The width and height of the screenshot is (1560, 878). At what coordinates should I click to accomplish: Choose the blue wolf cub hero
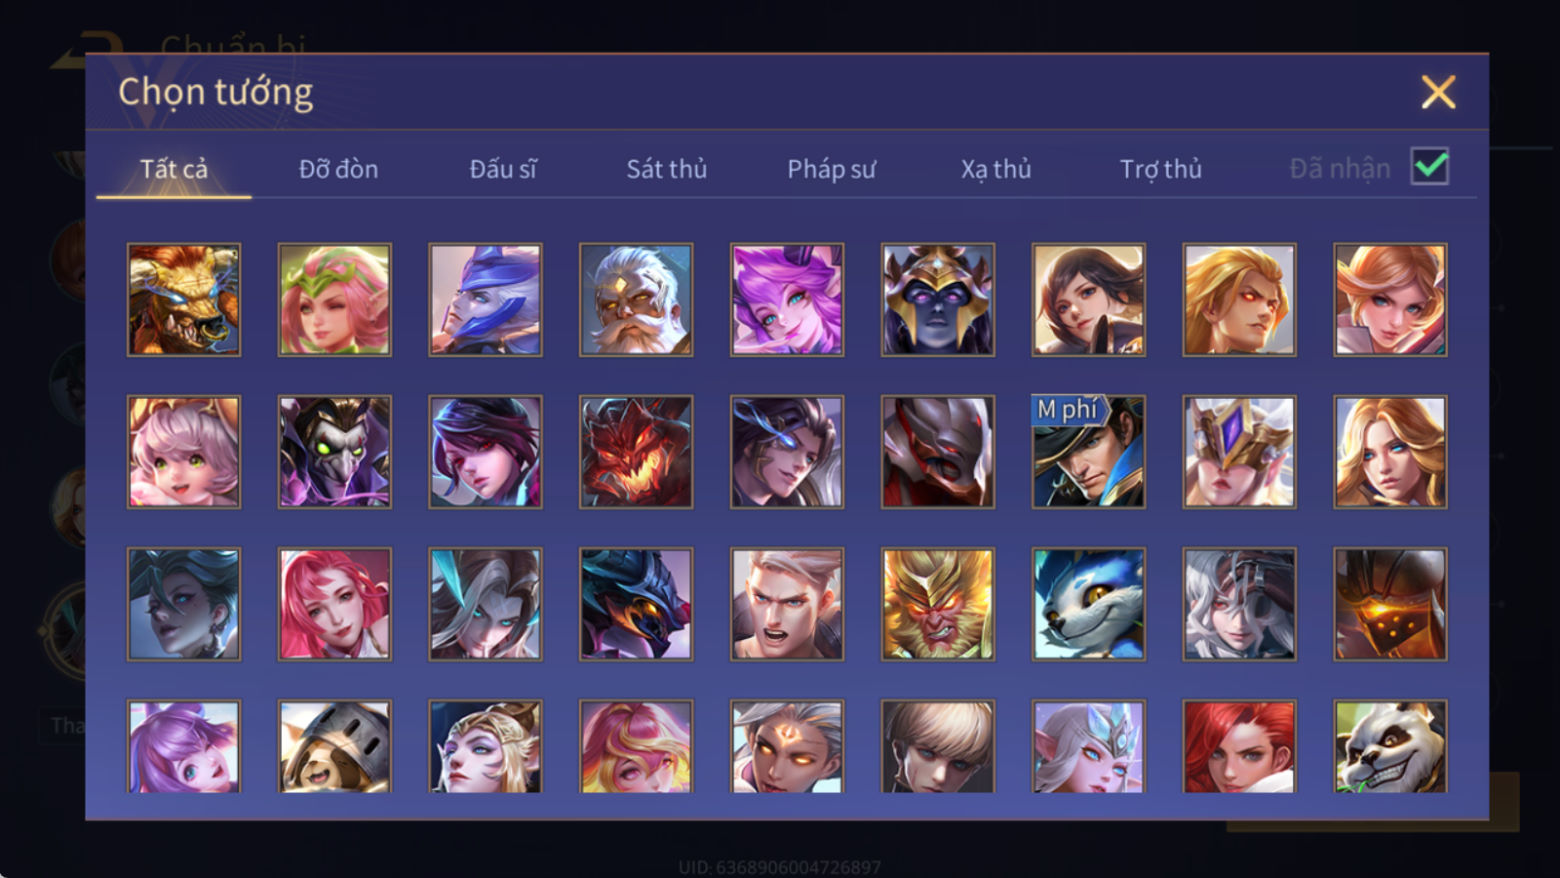pyautogui.click(x=1089, y=604)
